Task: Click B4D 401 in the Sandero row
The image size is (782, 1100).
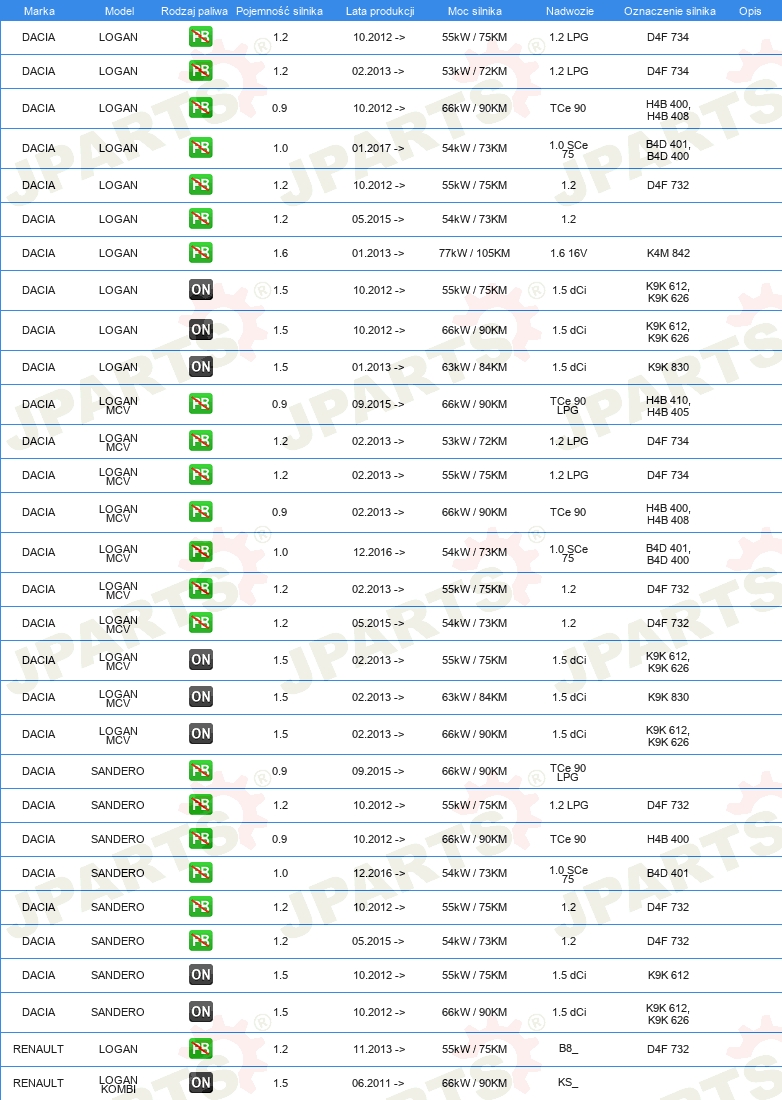Action: click(x=668, y=873)
